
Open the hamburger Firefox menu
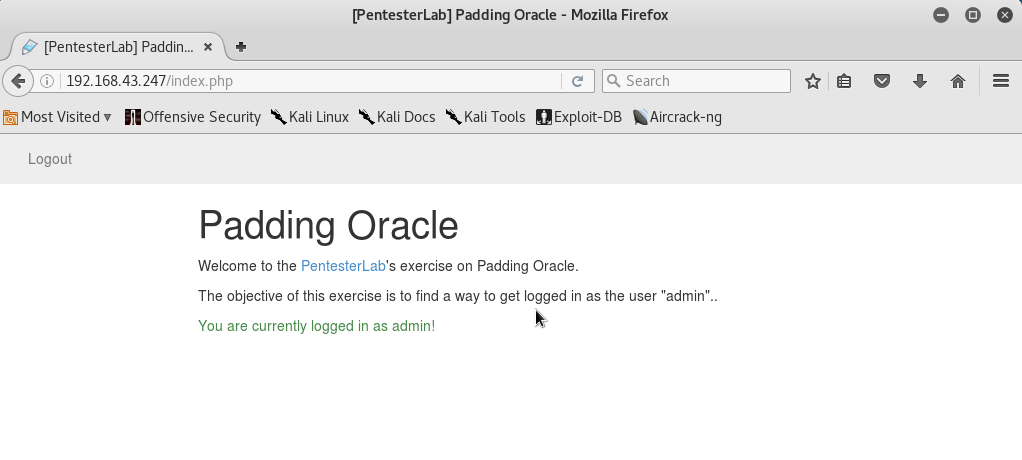[x=1000, y=81]
